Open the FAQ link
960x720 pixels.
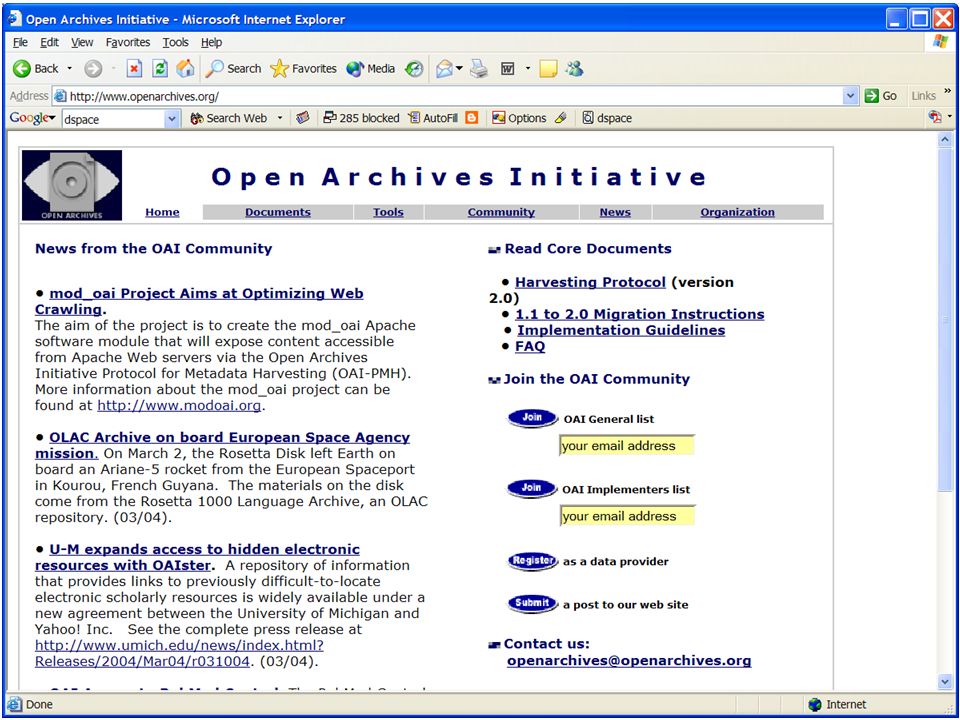(530, 346)
